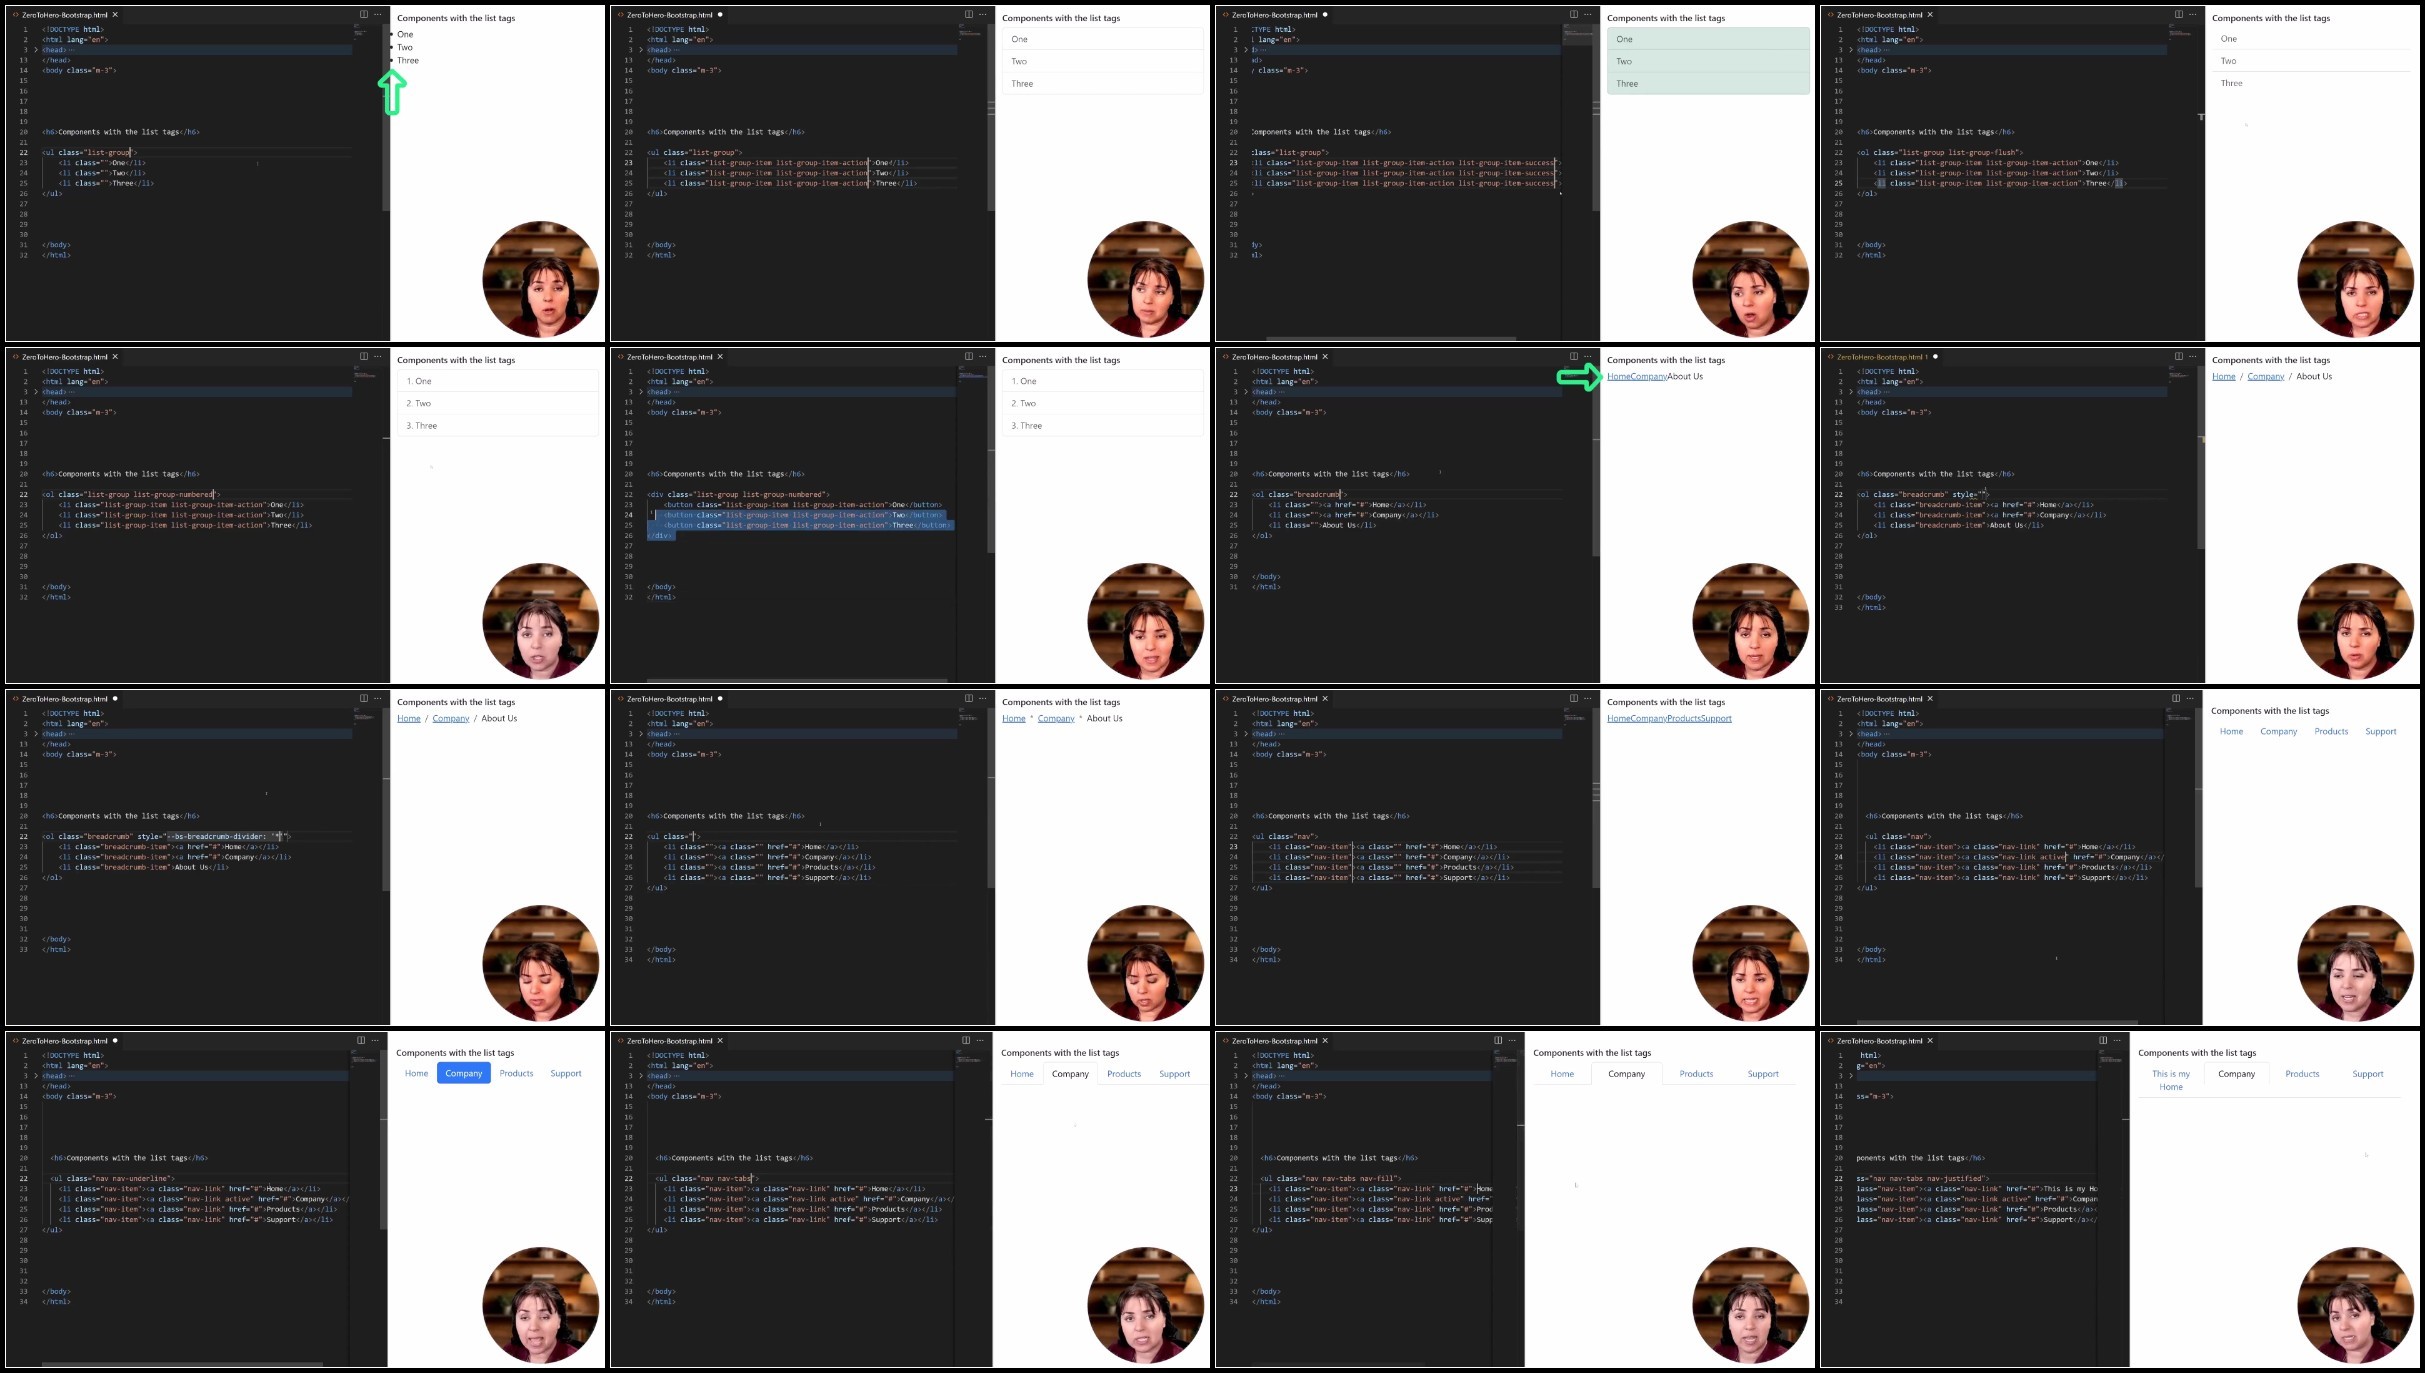This screenshot has width=2425, height=1373.
Task: Open more actions in green success-list frame
Action: click(1587, 15)
